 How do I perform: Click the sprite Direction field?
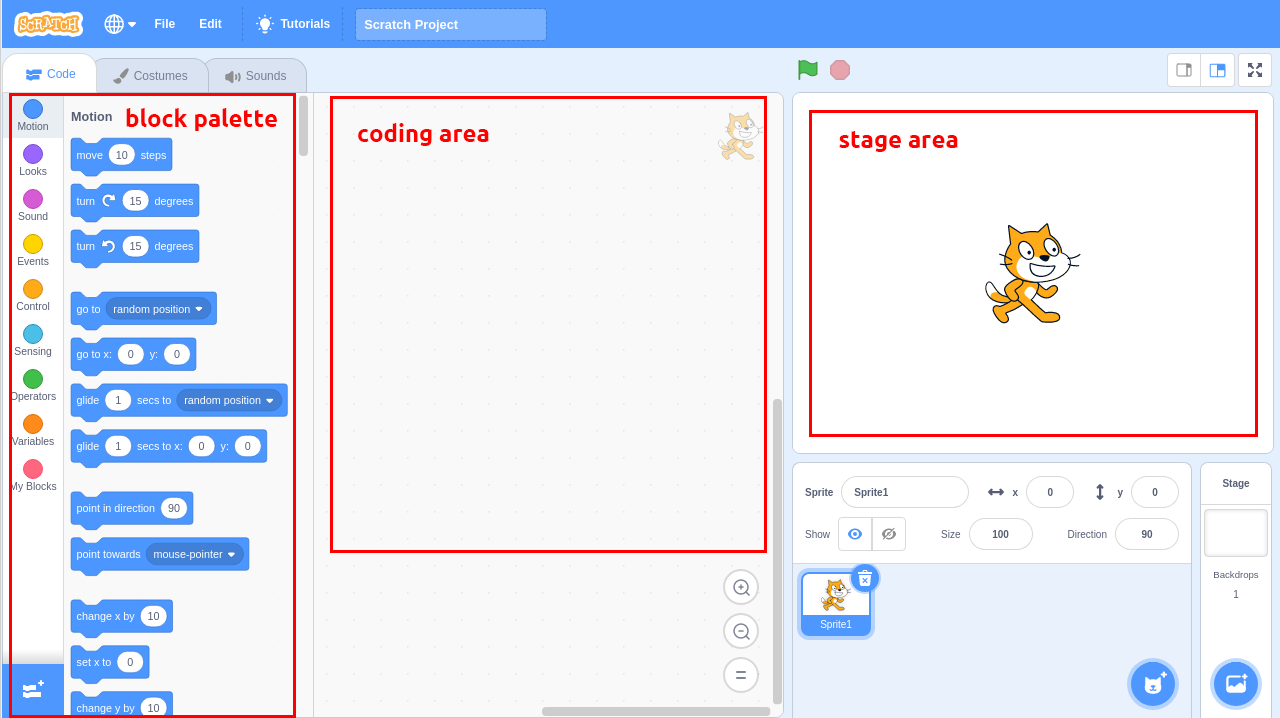tap(1147, 534)
